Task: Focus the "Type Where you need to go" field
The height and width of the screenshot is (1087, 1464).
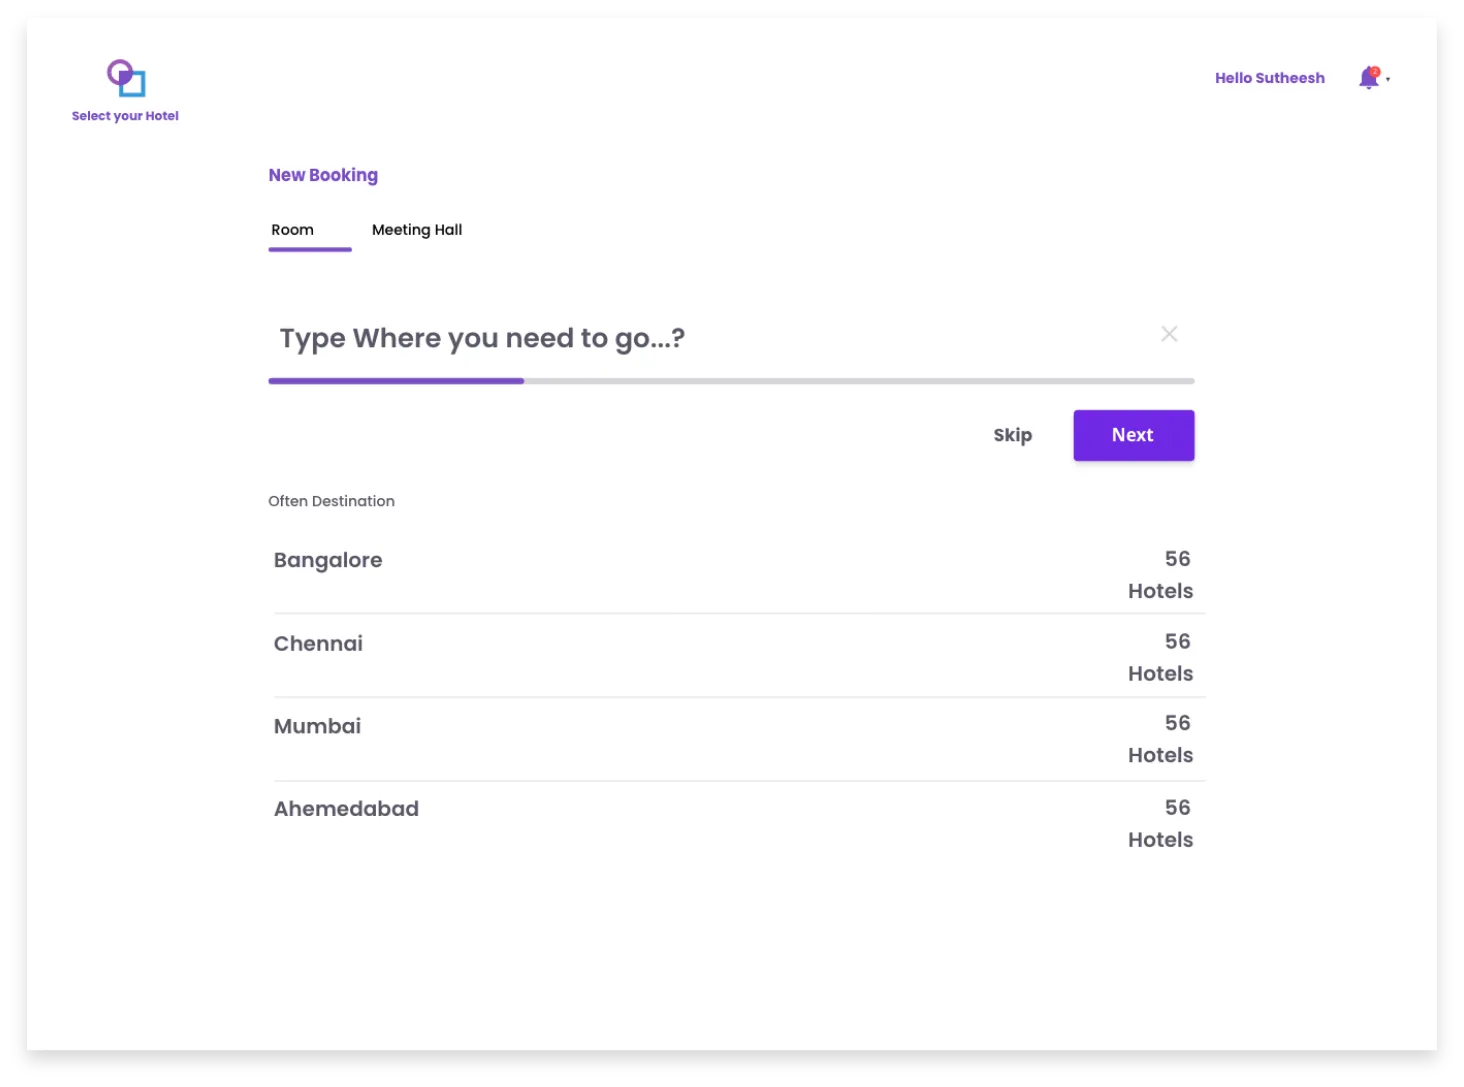Action: click(700, 338)
